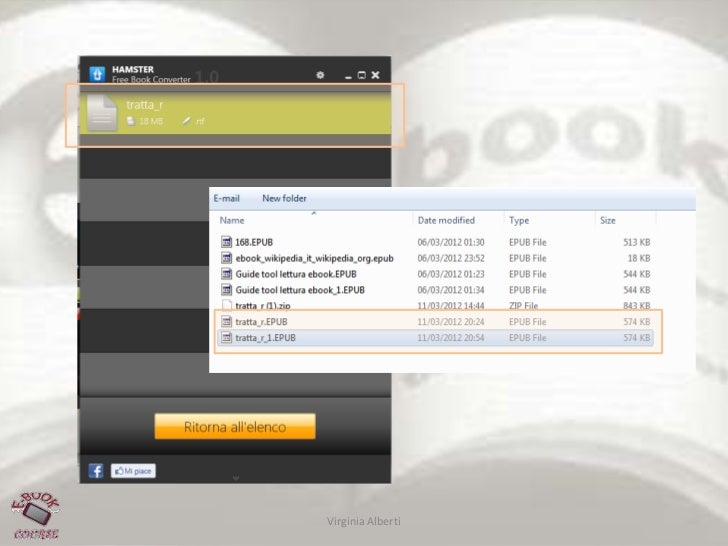
Task: Click the Mi piace like button
Action: (133, 471)
